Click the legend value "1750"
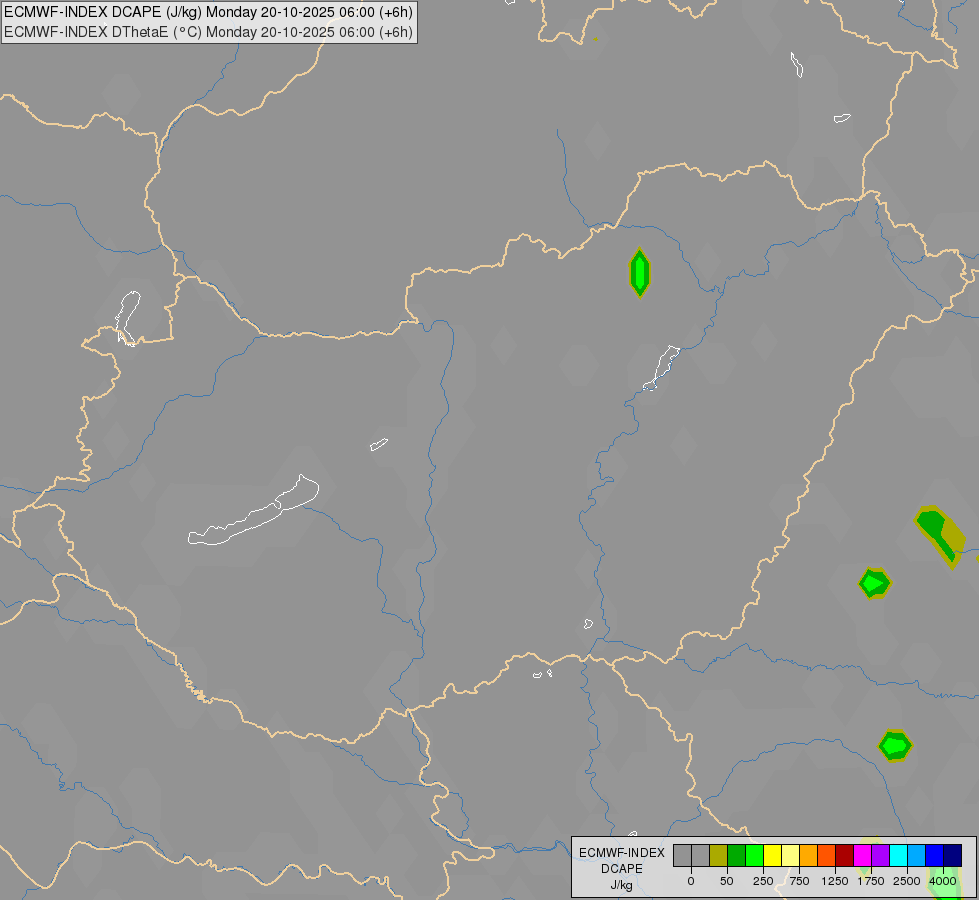The image size is (979, 900). point(871,881)
